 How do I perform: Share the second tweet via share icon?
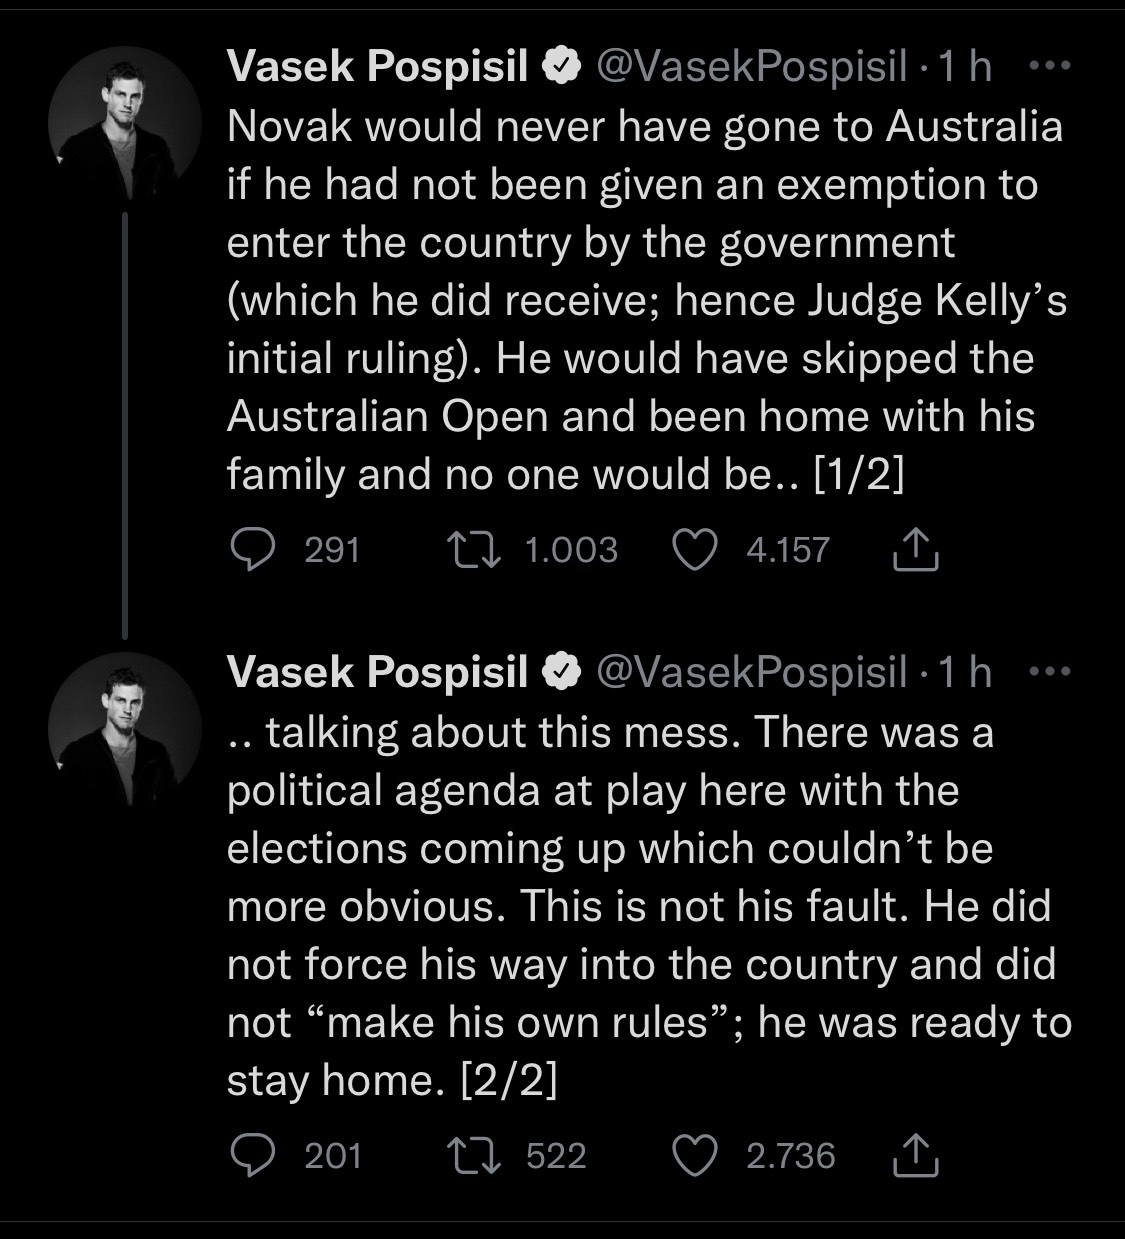click(914, 1156)
